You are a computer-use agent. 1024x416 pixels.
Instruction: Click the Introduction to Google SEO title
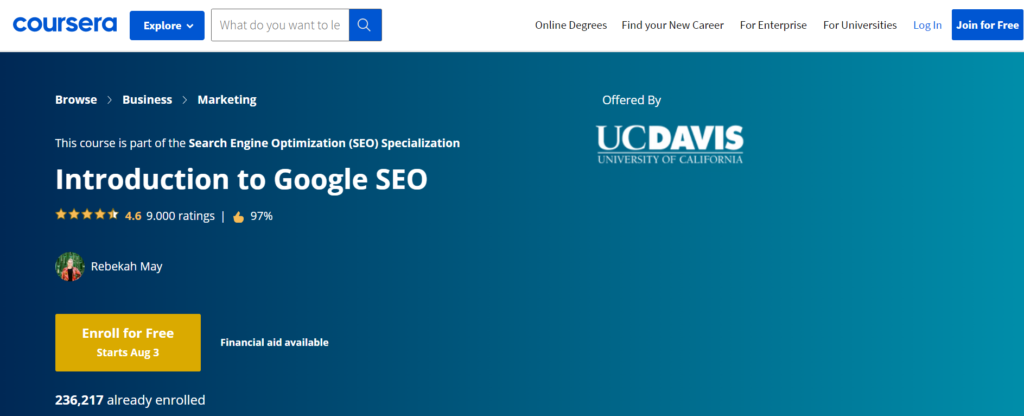(x=241, y=180)
